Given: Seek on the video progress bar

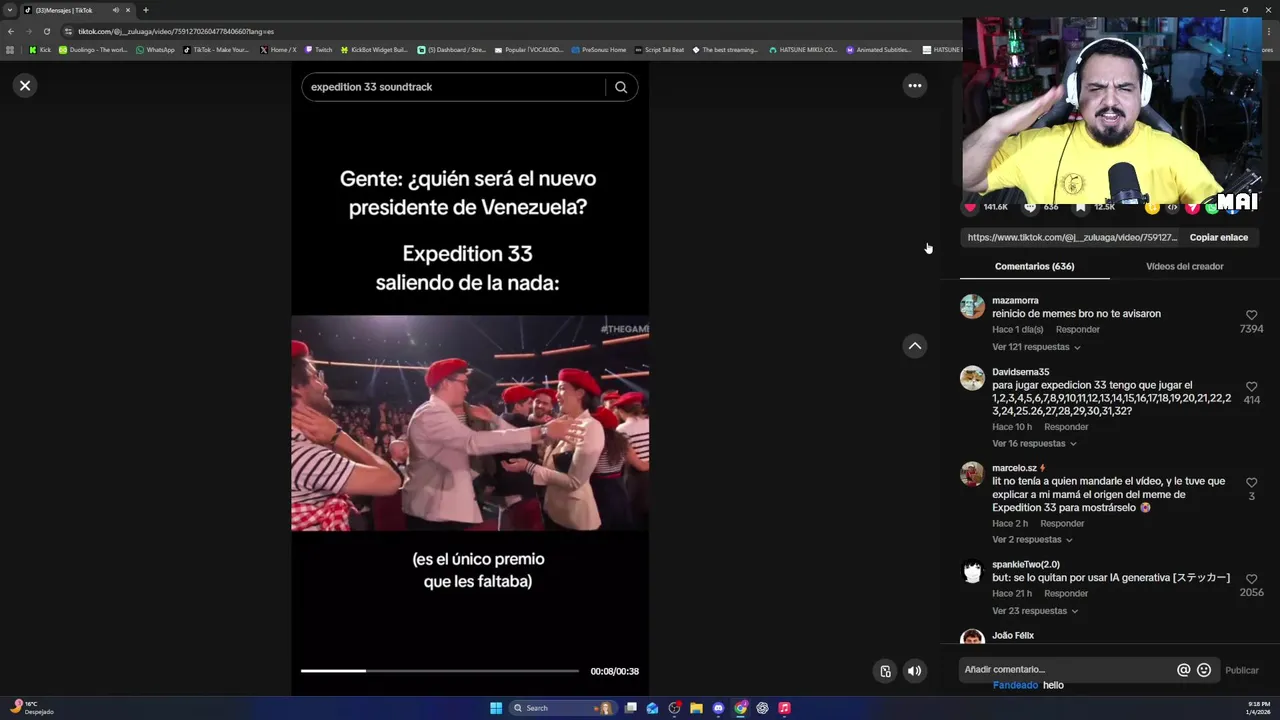Looking at the screenshot, I should click(x=440, y=671).
